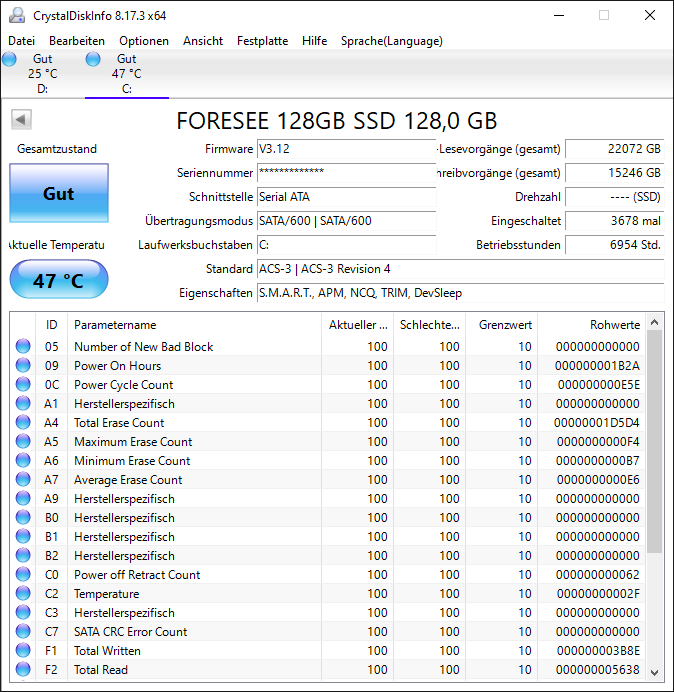The height and width of the screenshot is (692, 674).
Task: Click the Grenzwert column header
Action: tap(501, 325)
